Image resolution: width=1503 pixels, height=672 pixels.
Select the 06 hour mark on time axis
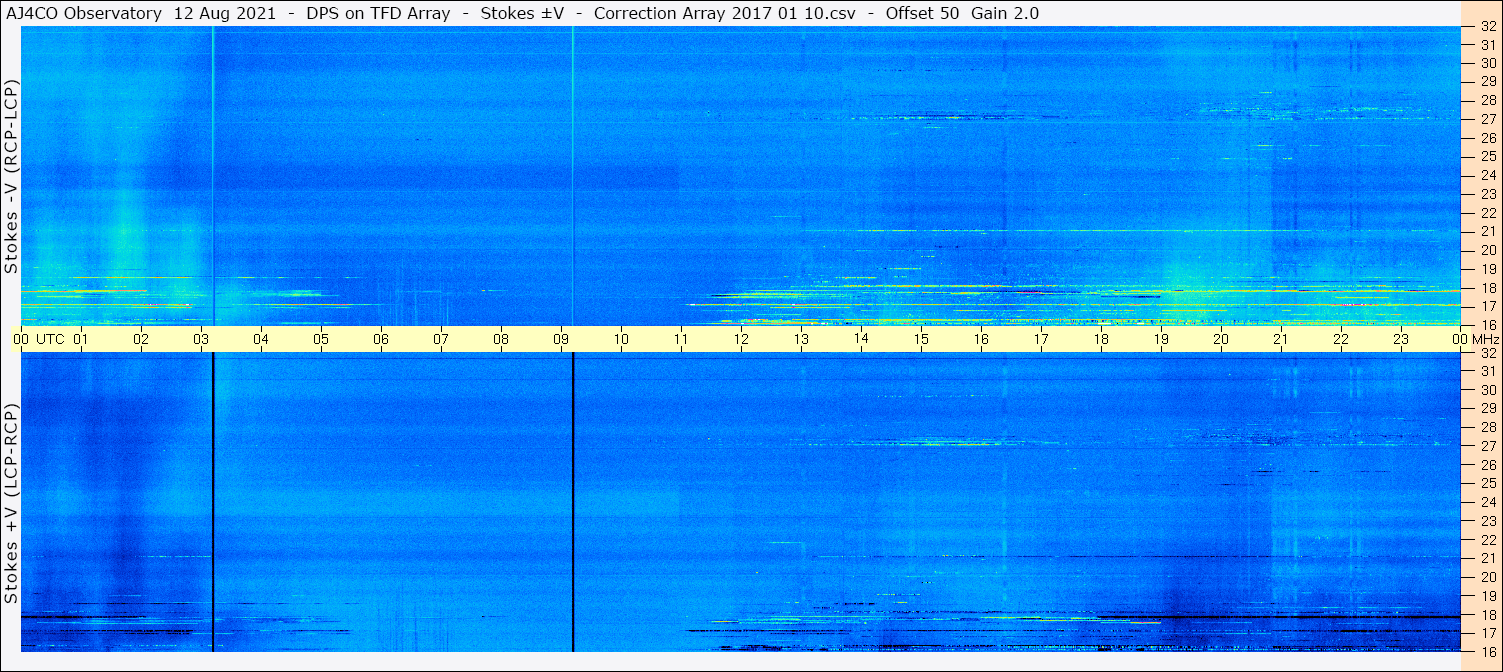tap(381, 339)
